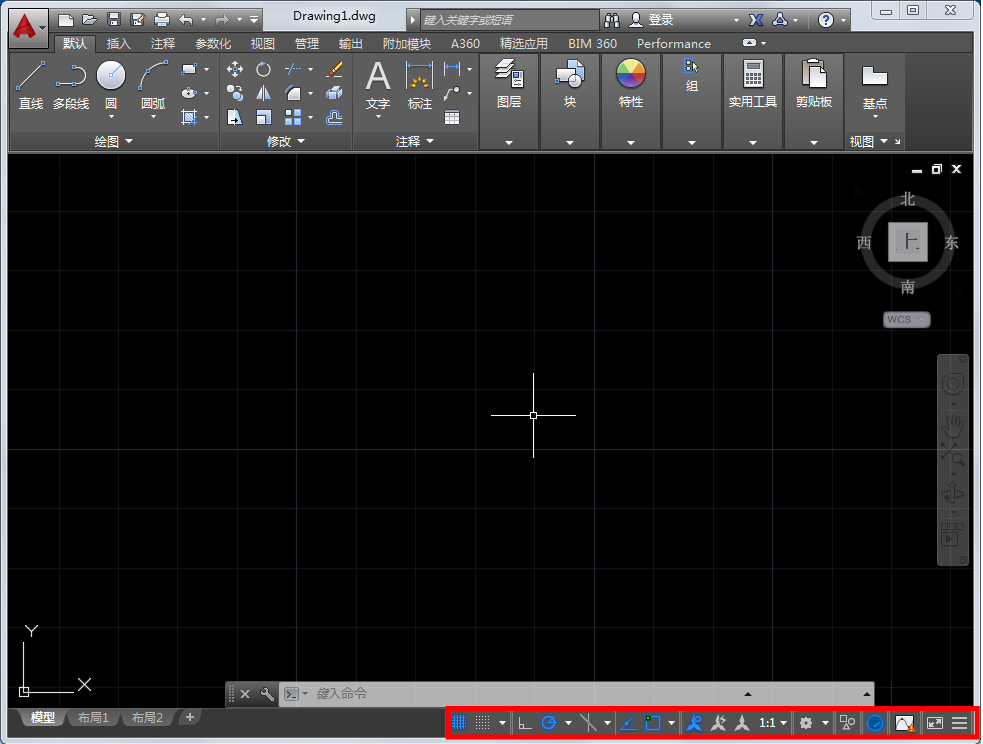983x744 pixels.
Task: Expand the 图层 (Layers) panel dropdown
Action: (509, 143)
